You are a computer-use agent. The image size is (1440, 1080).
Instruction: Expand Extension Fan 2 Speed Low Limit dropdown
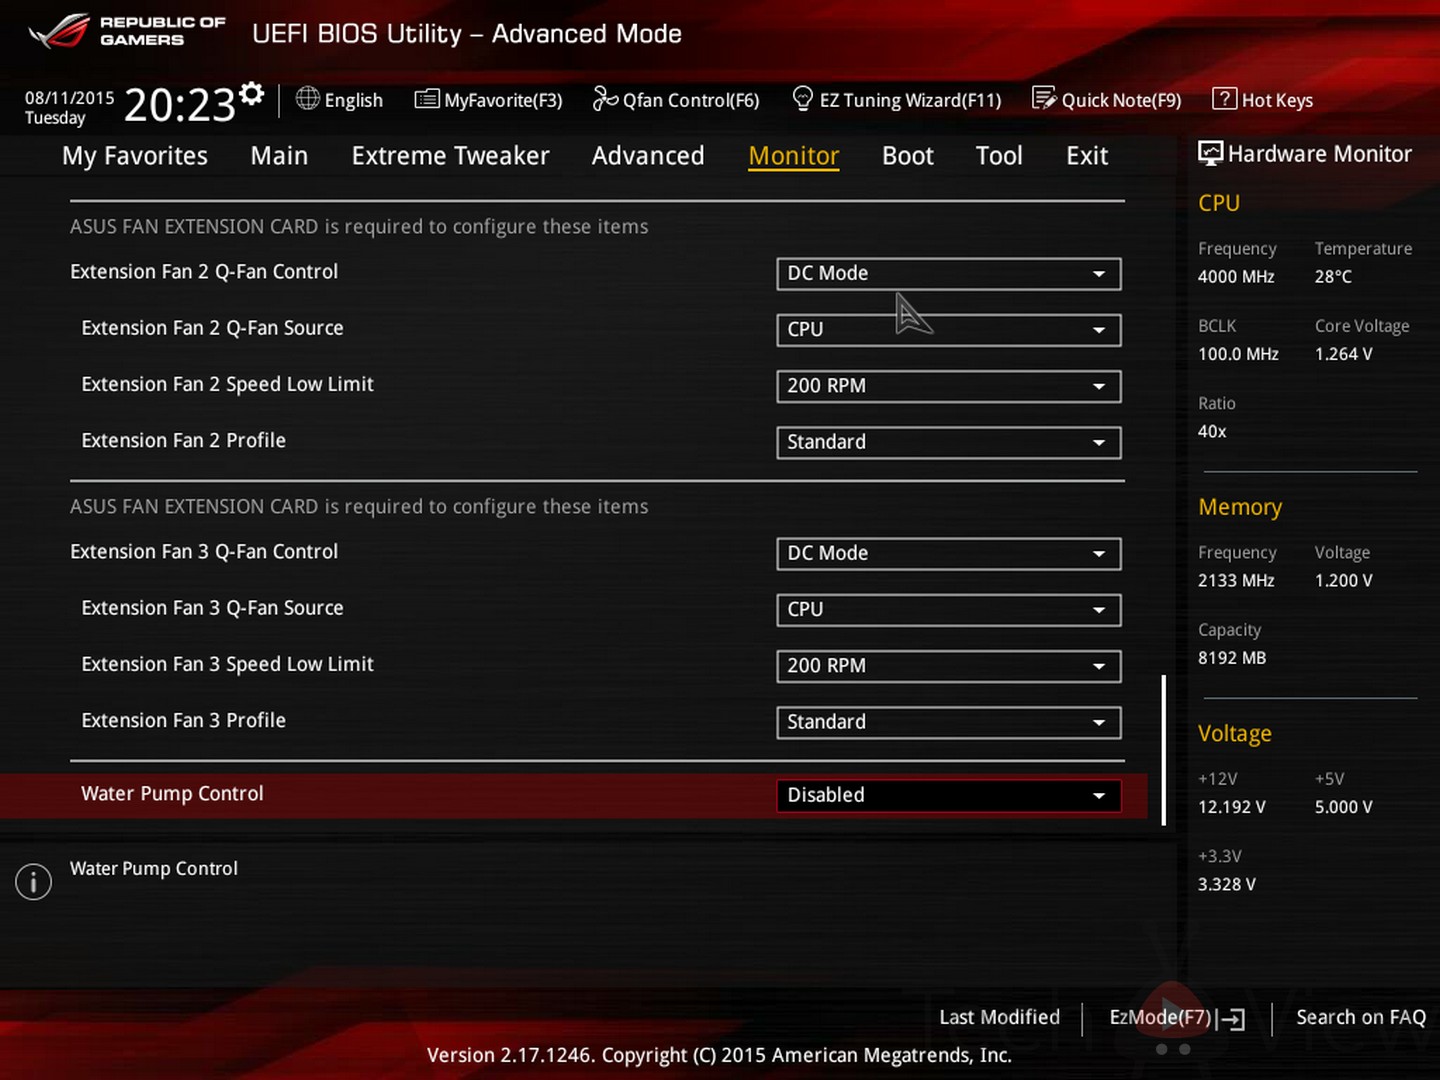pyautogui.click(x=948, y=386)
